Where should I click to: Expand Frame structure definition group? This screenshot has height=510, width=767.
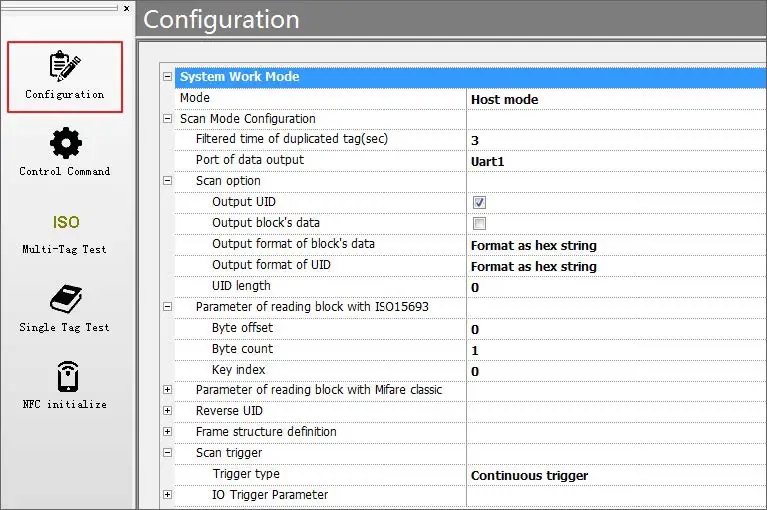pyautogui.click(x=167, y=432)
